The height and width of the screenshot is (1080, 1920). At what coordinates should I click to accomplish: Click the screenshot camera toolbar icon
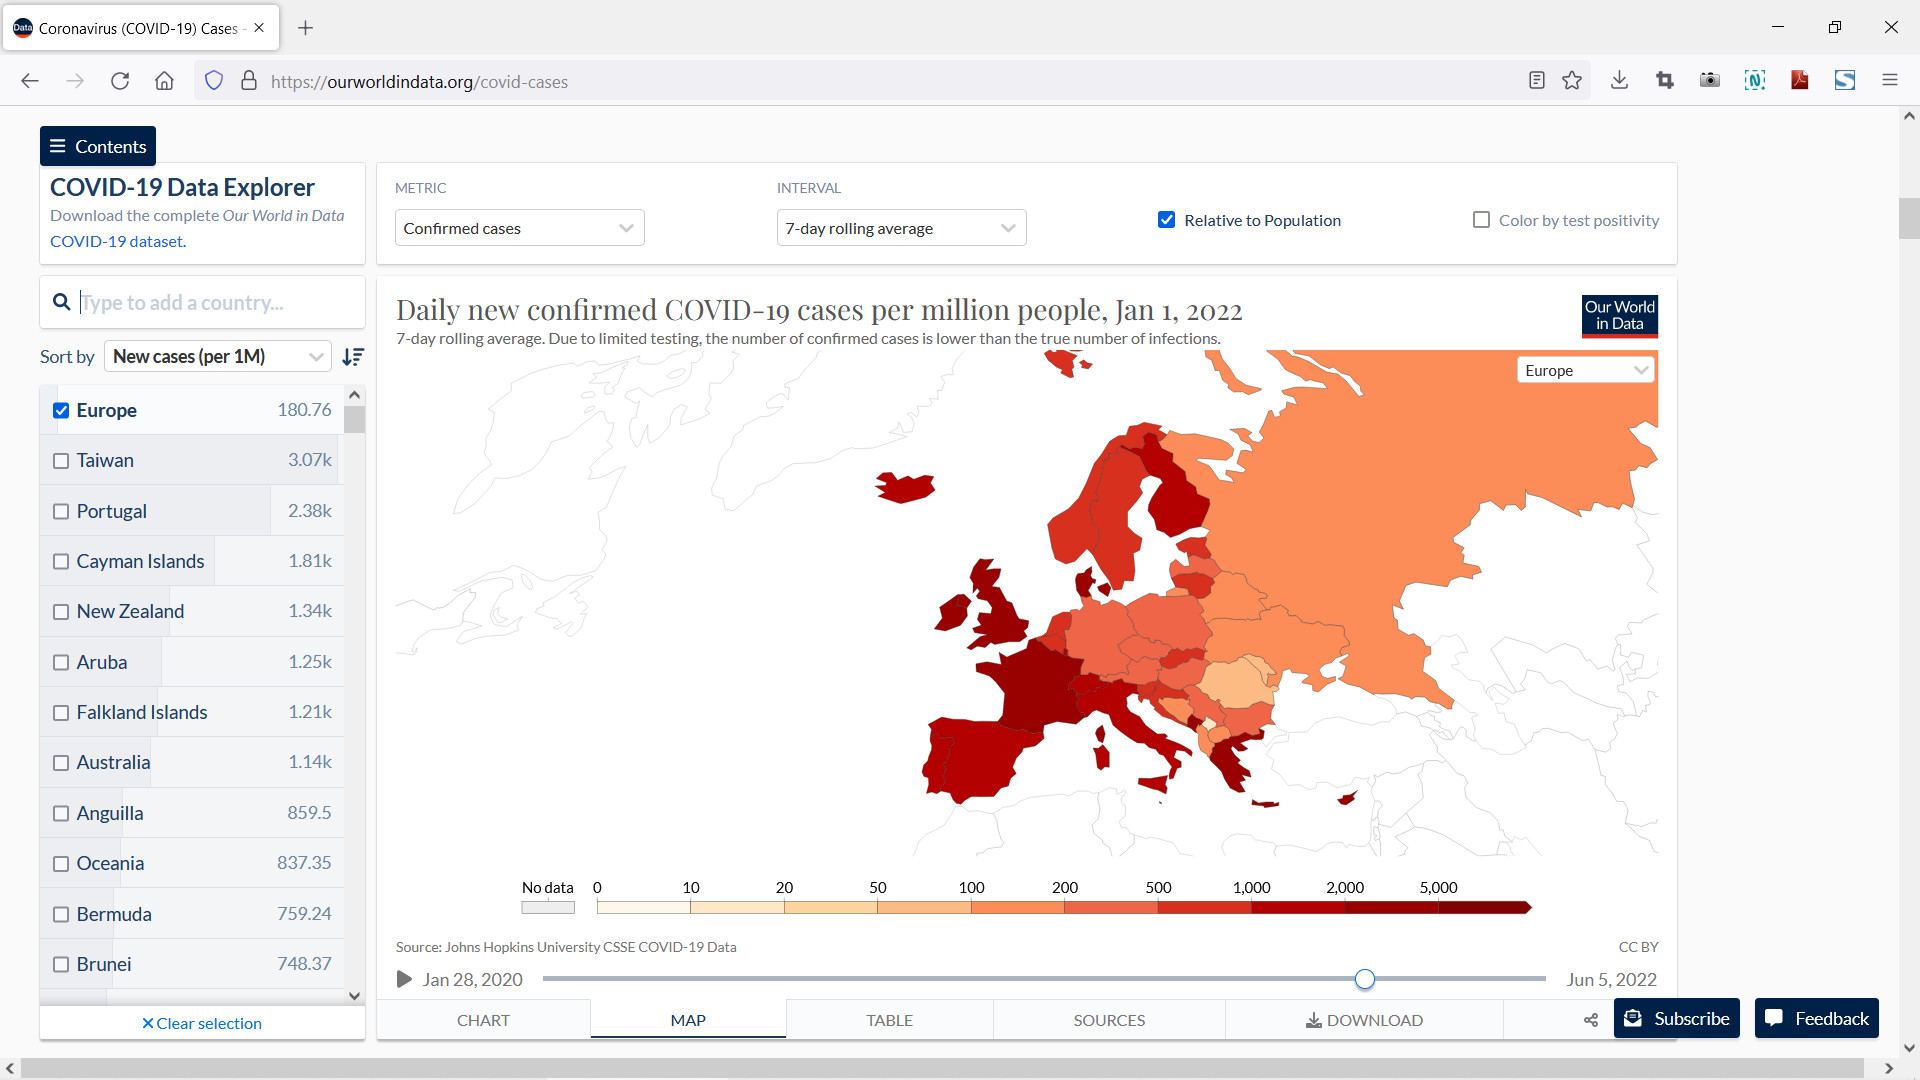coord(1709,81)
